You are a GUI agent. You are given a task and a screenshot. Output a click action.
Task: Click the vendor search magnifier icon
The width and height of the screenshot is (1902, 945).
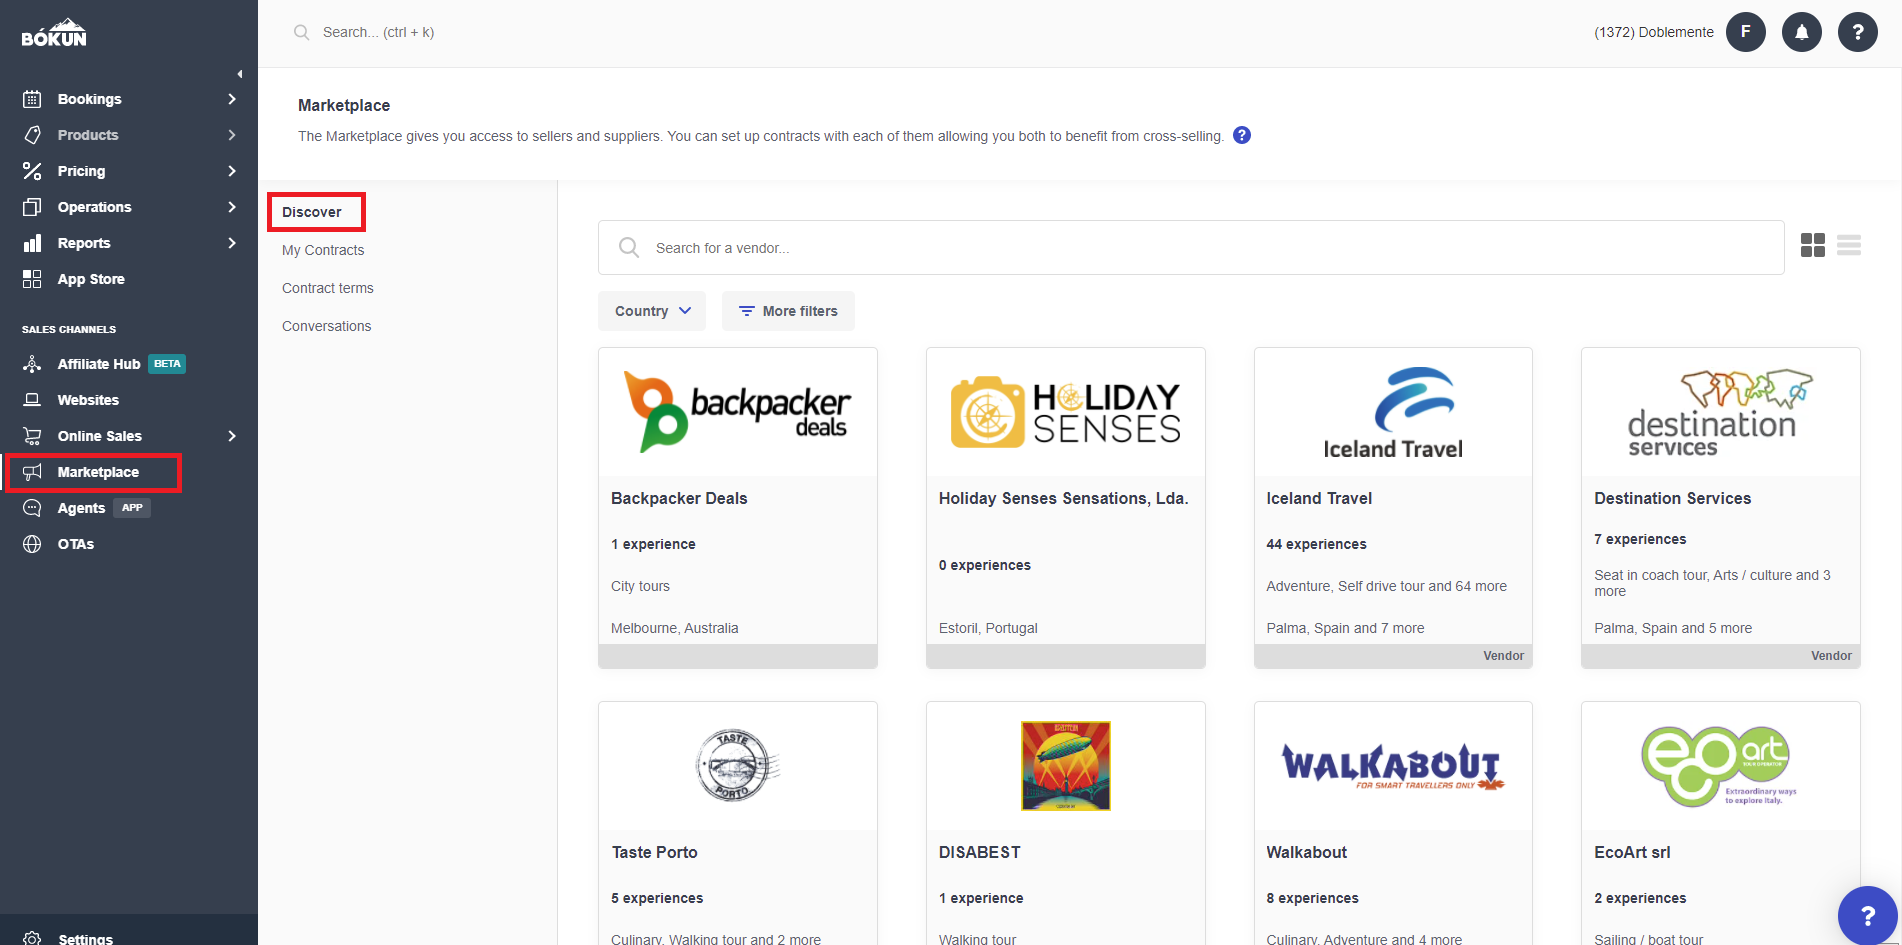(629, 247)
